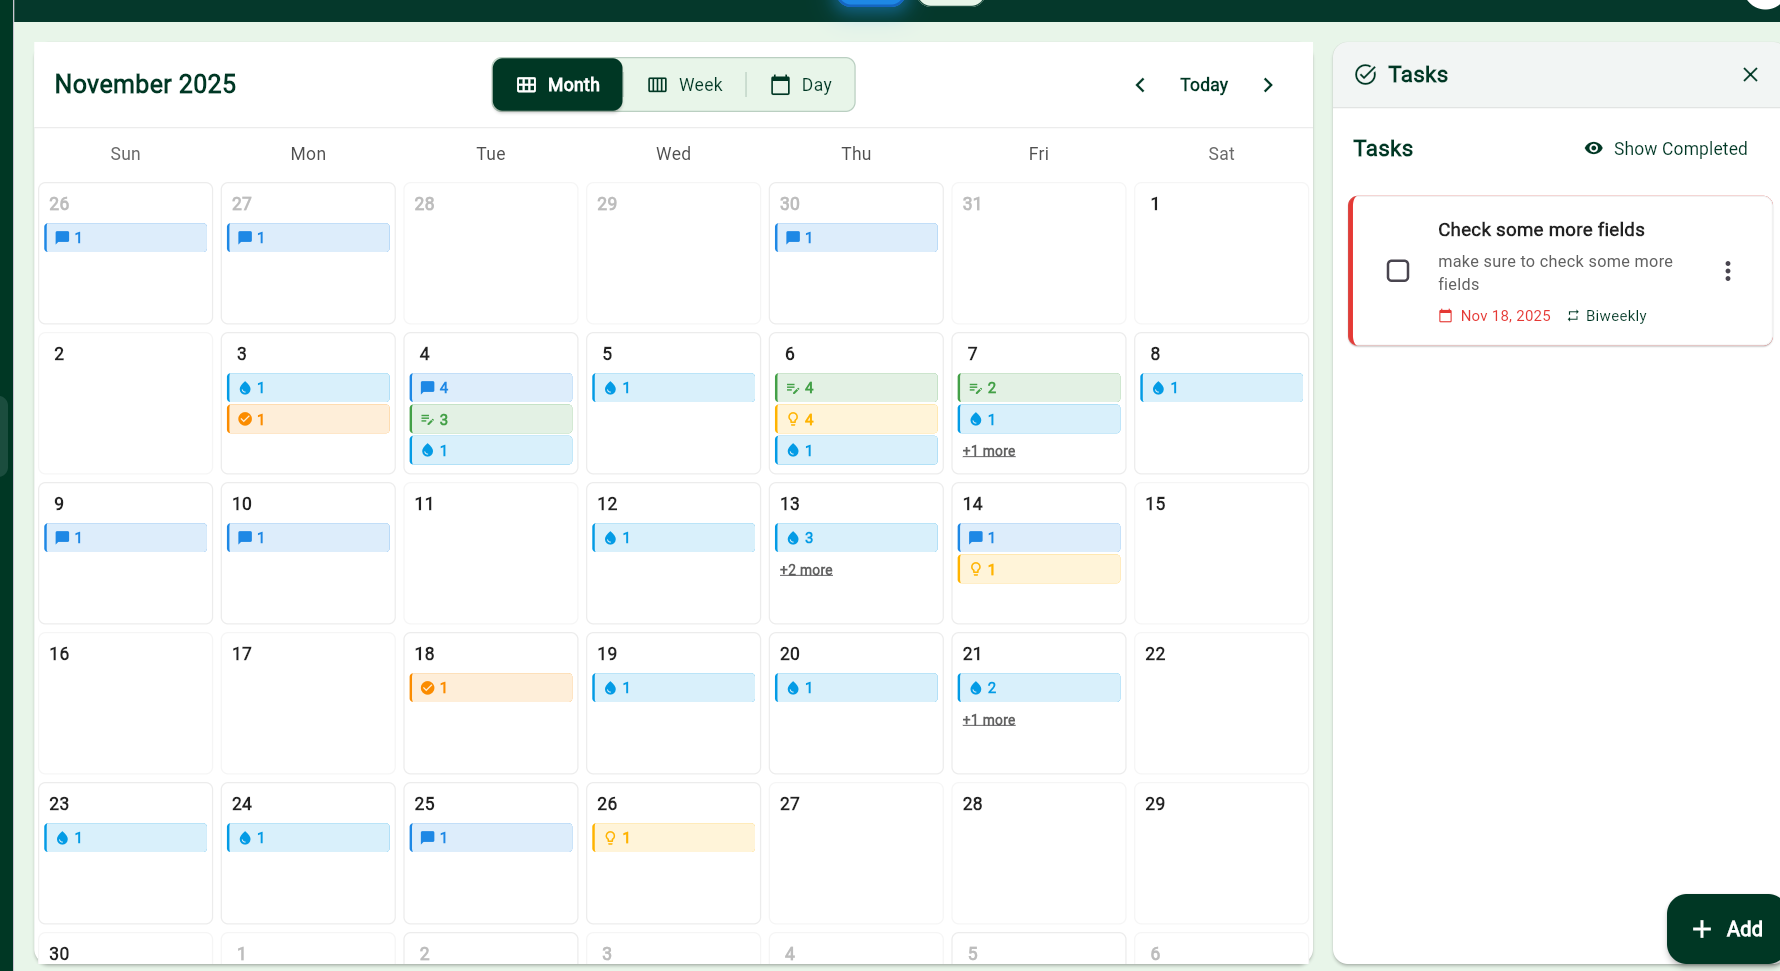Jump to today using the Today button
This screenshot has height=971, width=1780.
tap(1203, 85)
